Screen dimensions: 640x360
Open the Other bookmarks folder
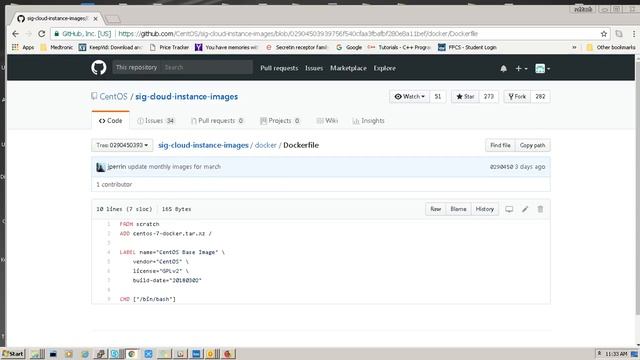611,47
